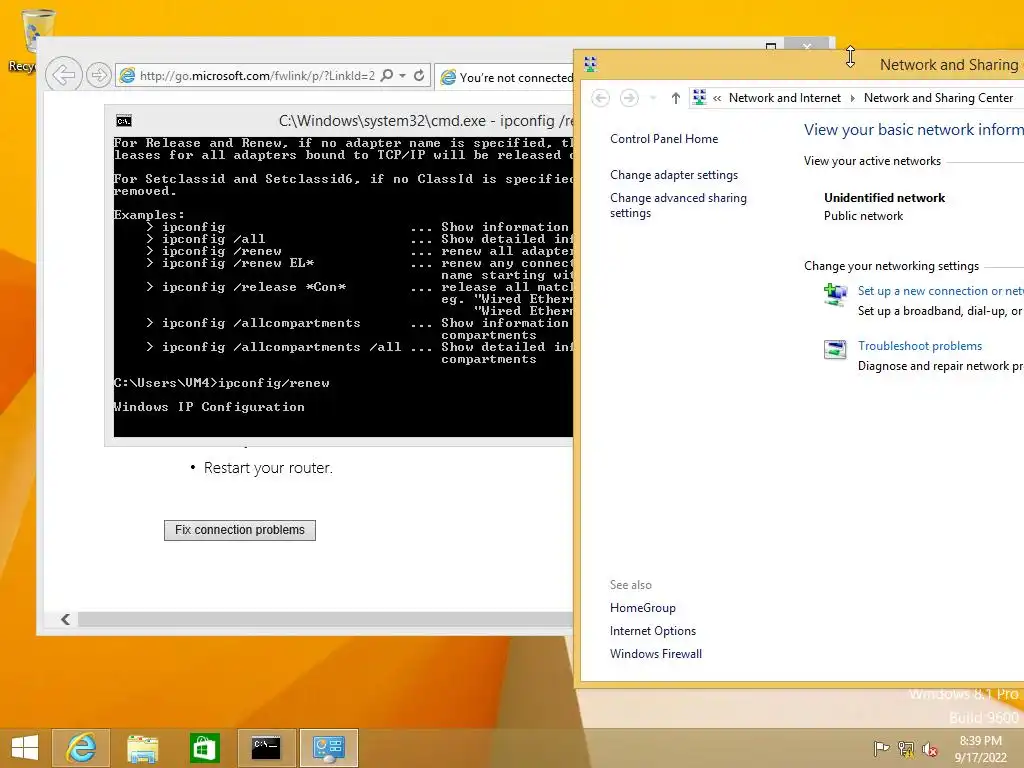The width and height of the screenshot is (1024, 768).
Task: Open Change advanced sharing settings
Action: [x=678, y=205]
